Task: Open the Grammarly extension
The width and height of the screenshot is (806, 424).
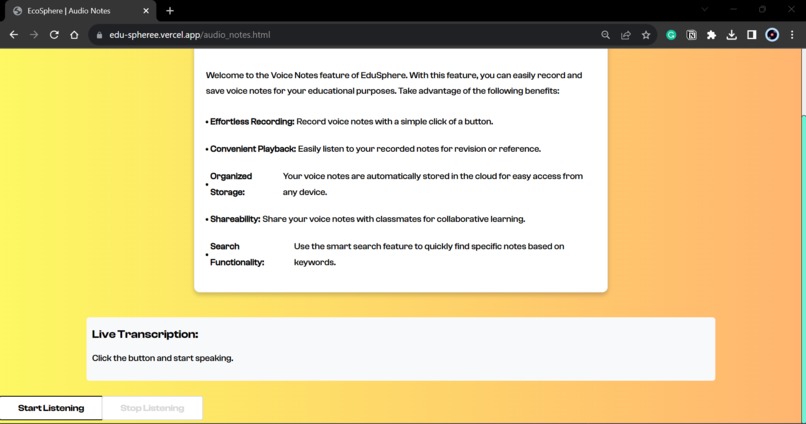Action: (671, 35)
